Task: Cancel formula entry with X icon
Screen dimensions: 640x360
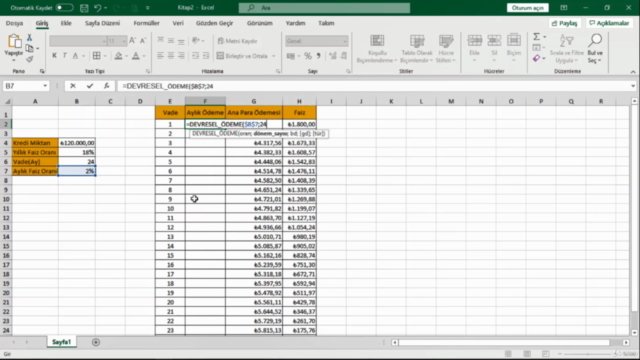Action: coord(73,86)
